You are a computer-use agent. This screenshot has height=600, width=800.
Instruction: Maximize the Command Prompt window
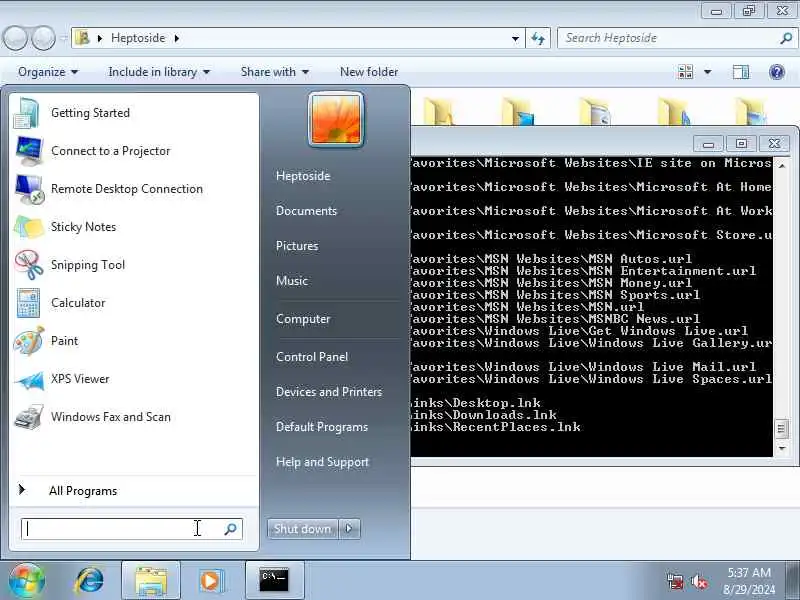pos(741,143)
